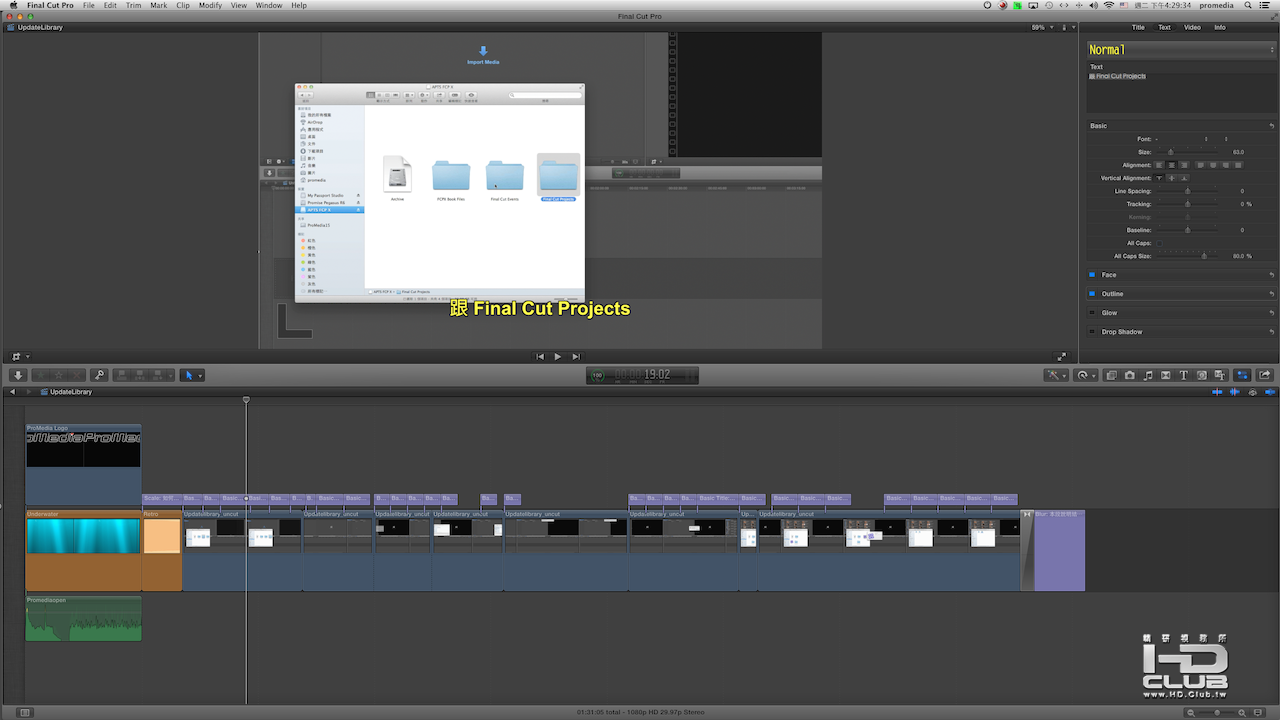
Task: Open the Titles browser T icon
Action: tap(1183, 375)
